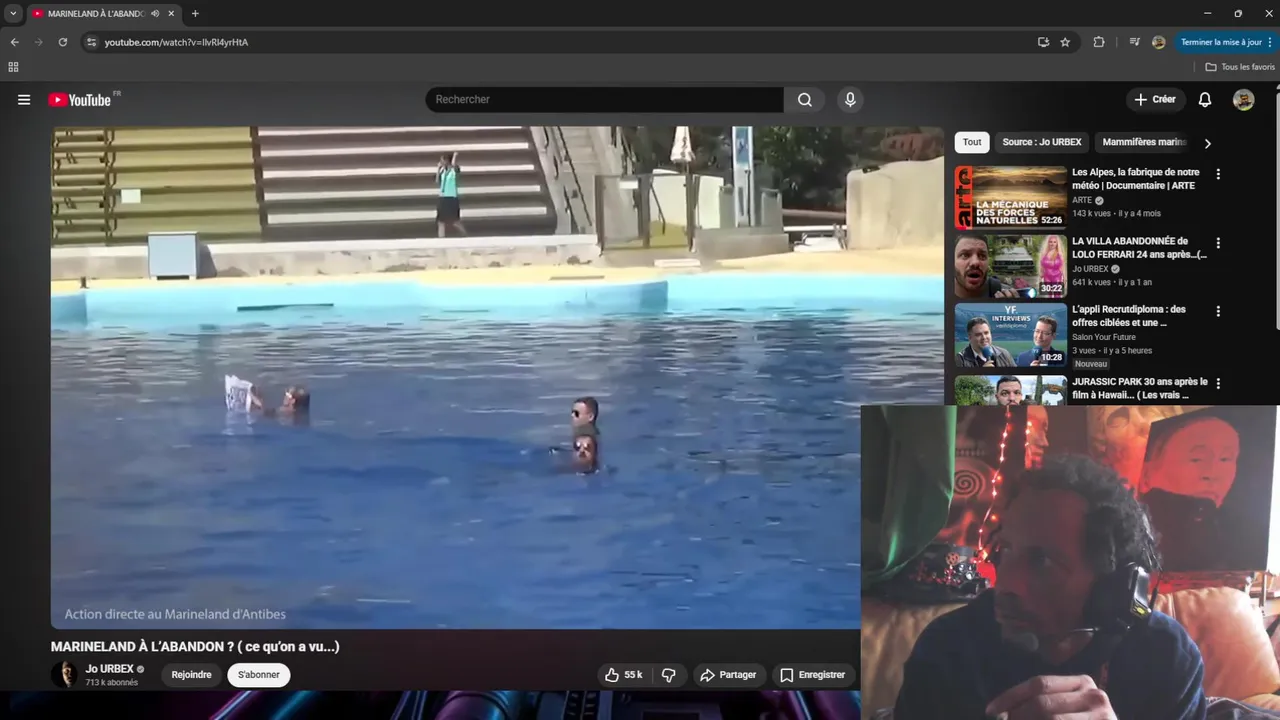
Task: View site information icon in address bar
Action: click(x=91, y=42)
